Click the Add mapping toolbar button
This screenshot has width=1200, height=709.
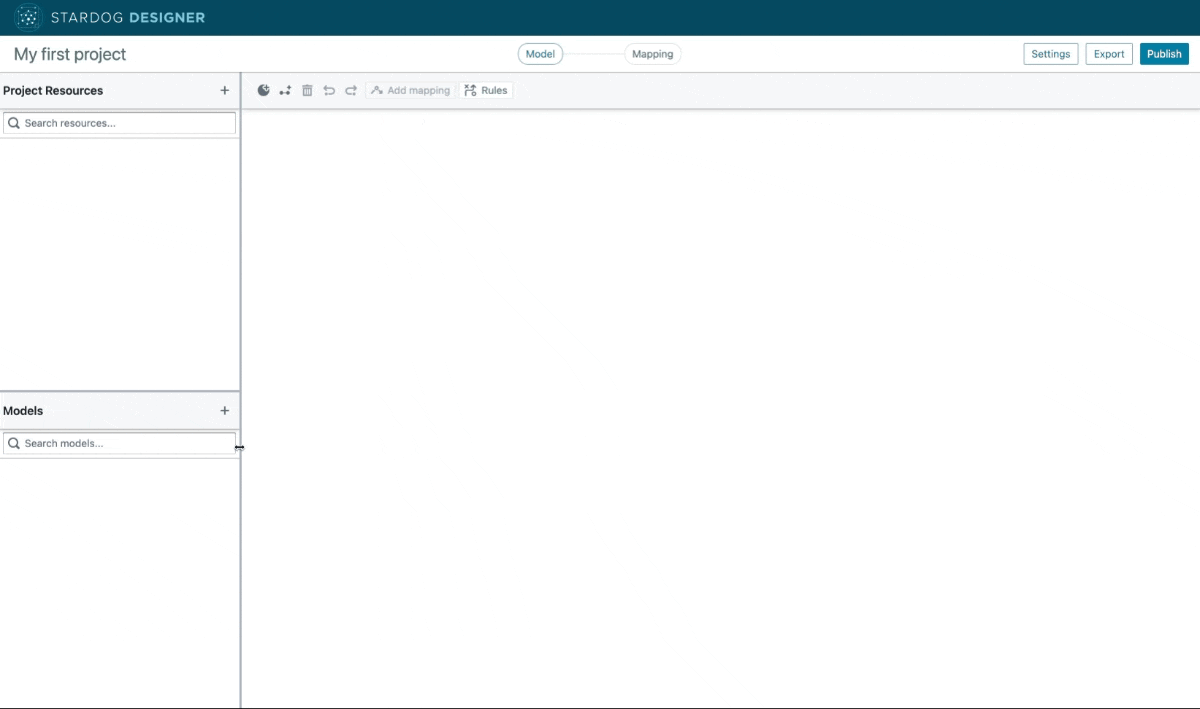(410, 90)
